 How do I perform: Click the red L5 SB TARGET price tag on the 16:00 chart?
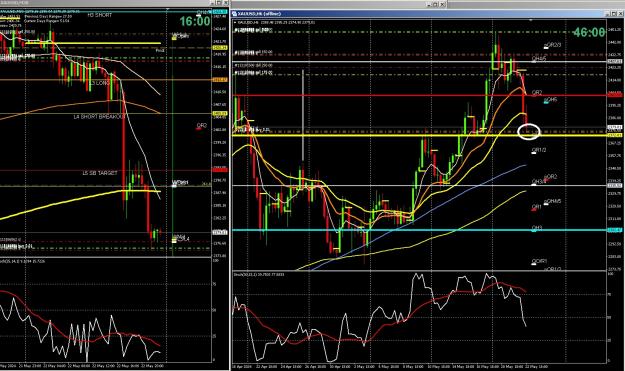pyautogui.click(x=220, y=170)
